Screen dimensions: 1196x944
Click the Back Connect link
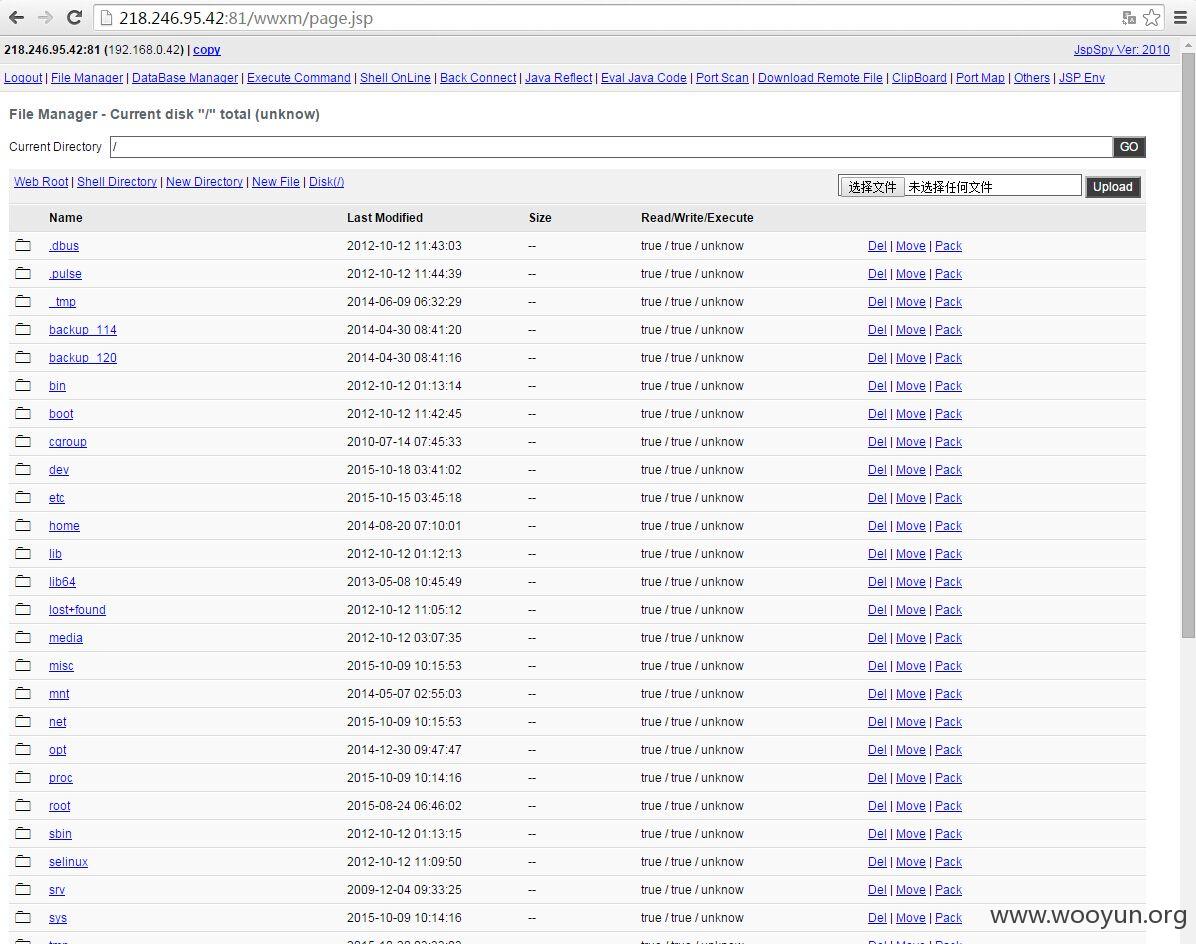478,78
